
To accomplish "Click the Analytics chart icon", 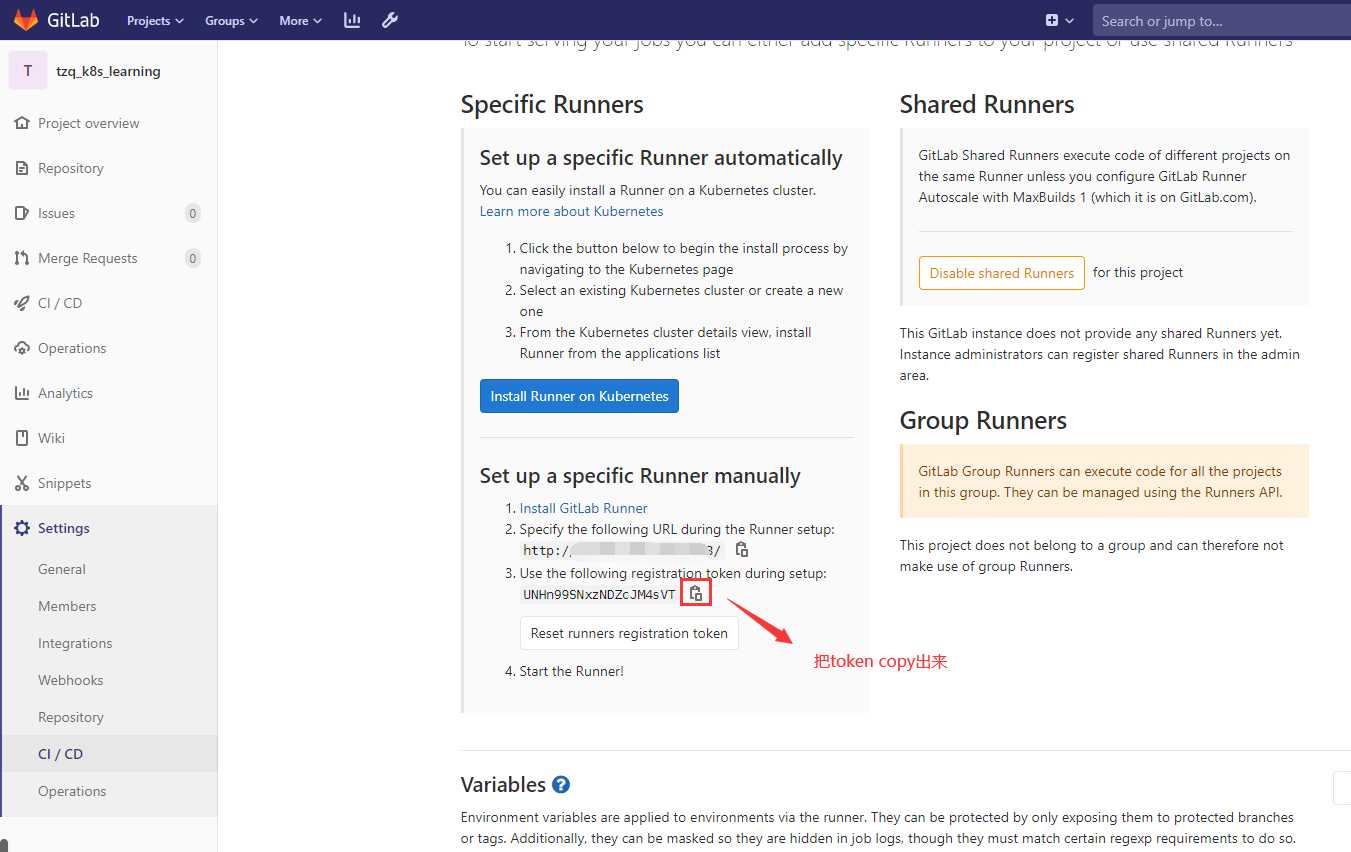I will coord(22,393).
